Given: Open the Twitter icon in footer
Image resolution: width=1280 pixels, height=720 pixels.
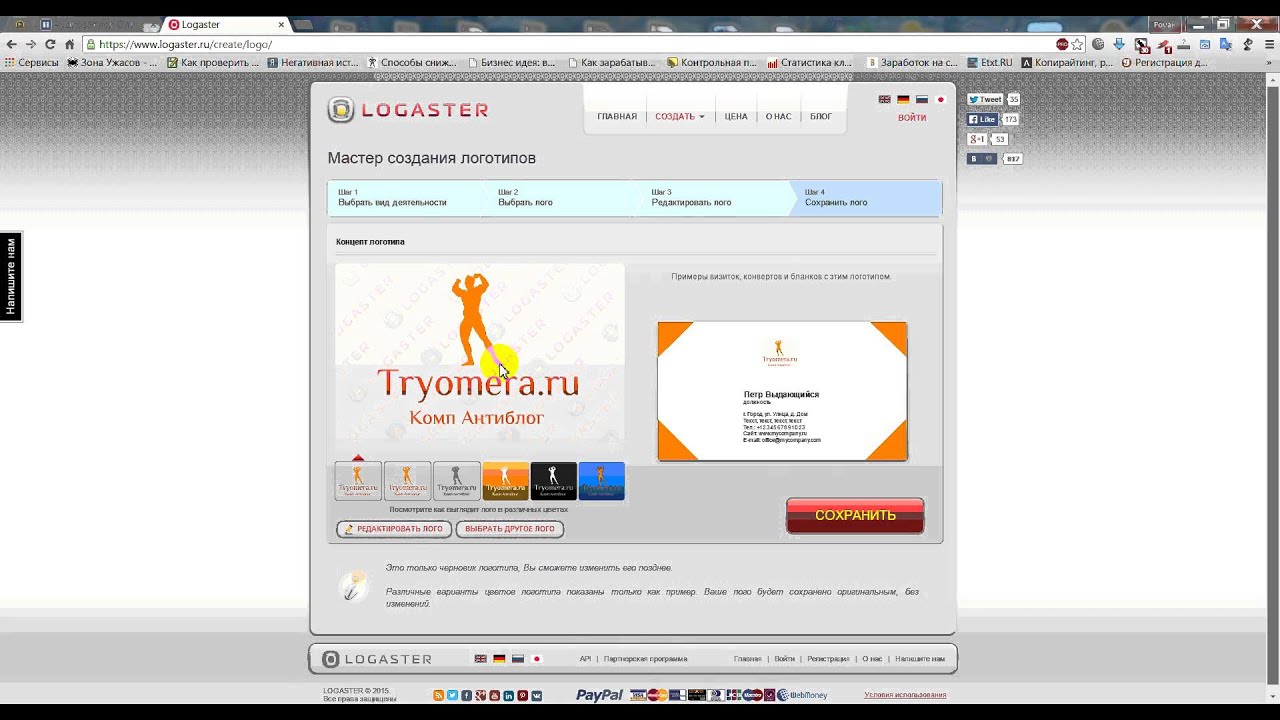Looking at the screenshot, I should point(452,695).
